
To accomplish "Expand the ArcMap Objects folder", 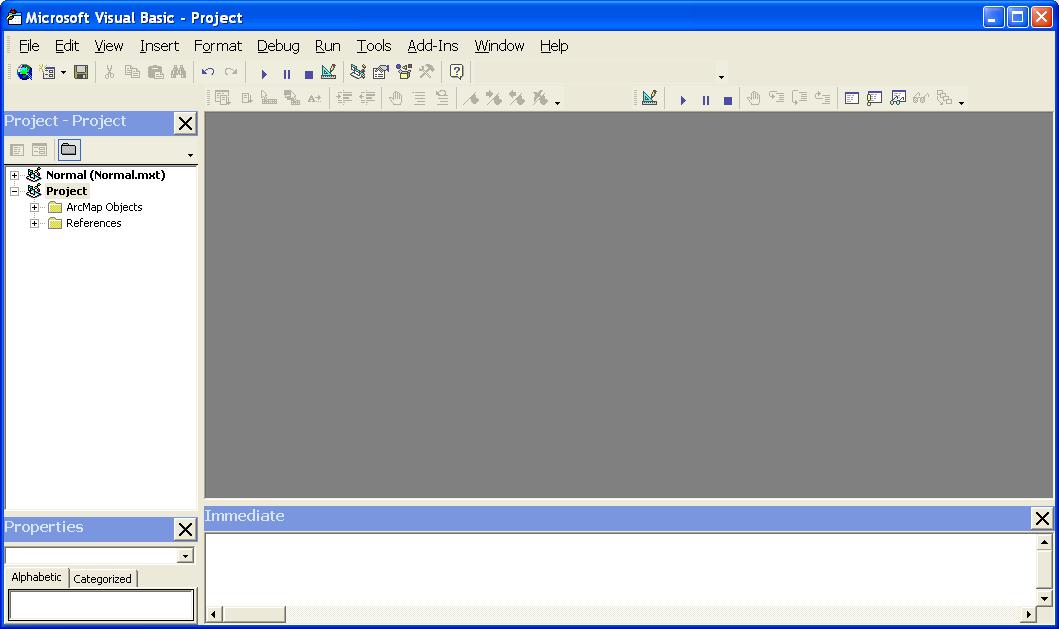I will point(34,207).
